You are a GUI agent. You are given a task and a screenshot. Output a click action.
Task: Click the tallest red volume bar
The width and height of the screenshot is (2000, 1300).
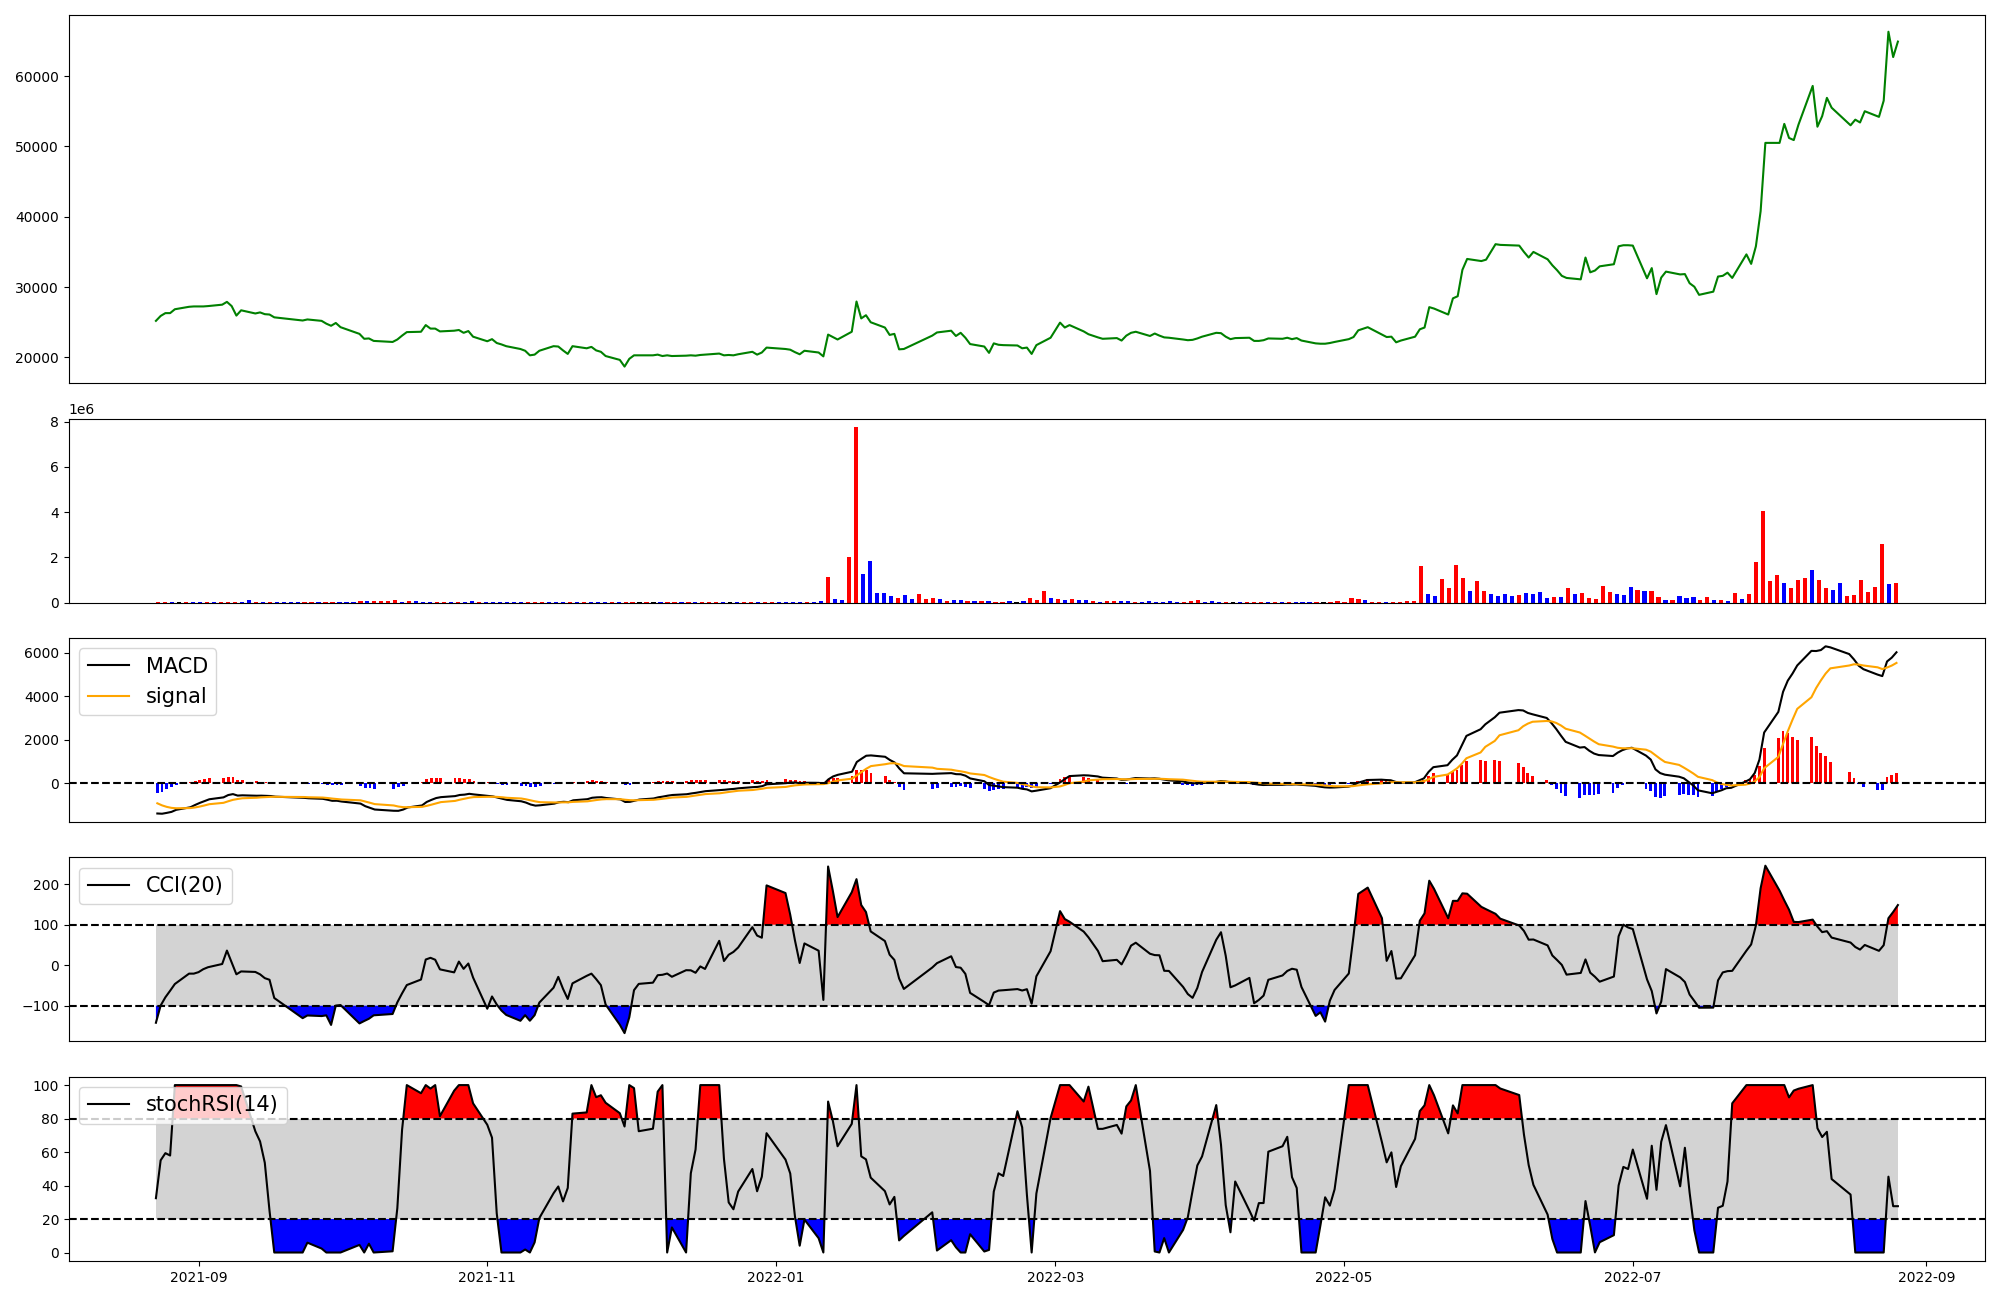coord(856,515)
